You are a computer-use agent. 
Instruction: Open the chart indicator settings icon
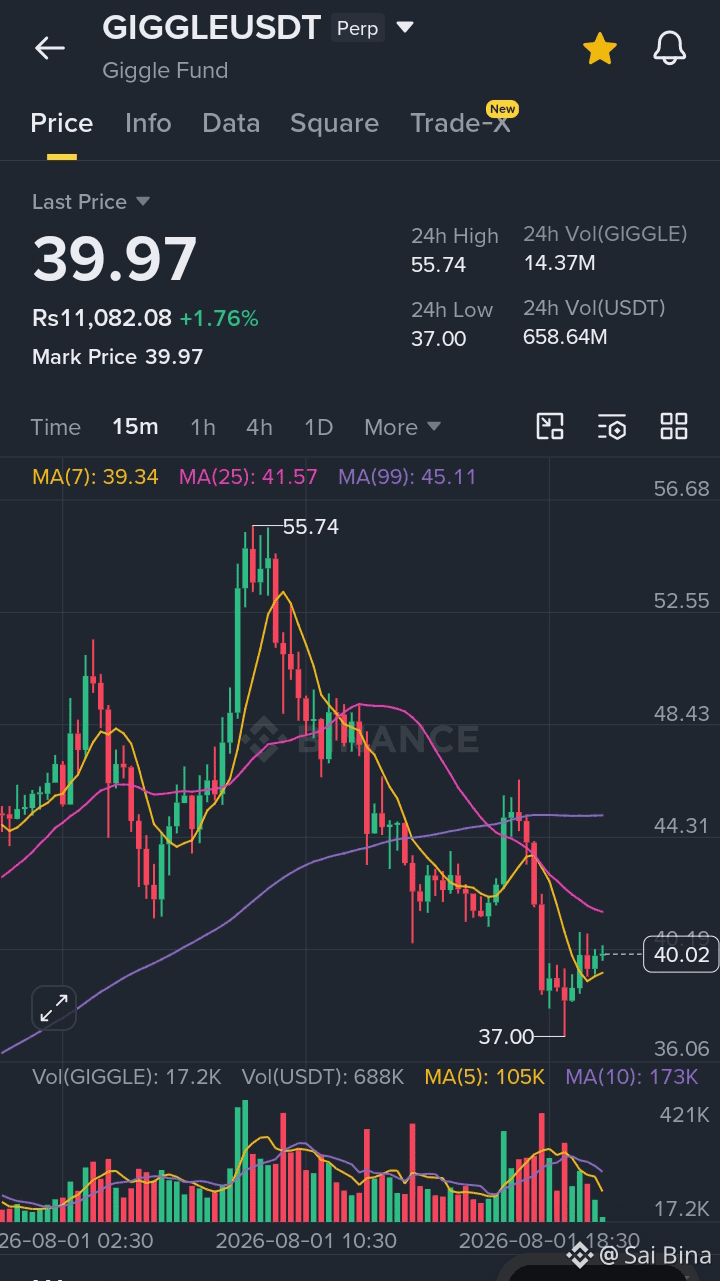coord(612,427)
